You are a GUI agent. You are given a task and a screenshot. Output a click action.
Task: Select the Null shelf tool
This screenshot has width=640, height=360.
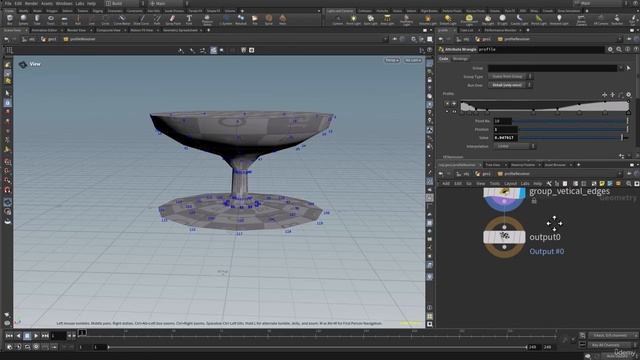click(78, 19)
